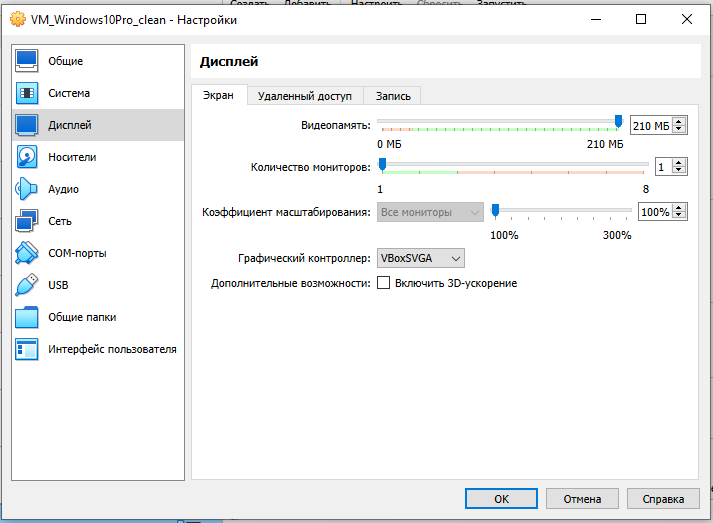The image size is (713, 523).
Task: Switch to the Запись tab
Action: pyautogui.click(x=392, y=96)
